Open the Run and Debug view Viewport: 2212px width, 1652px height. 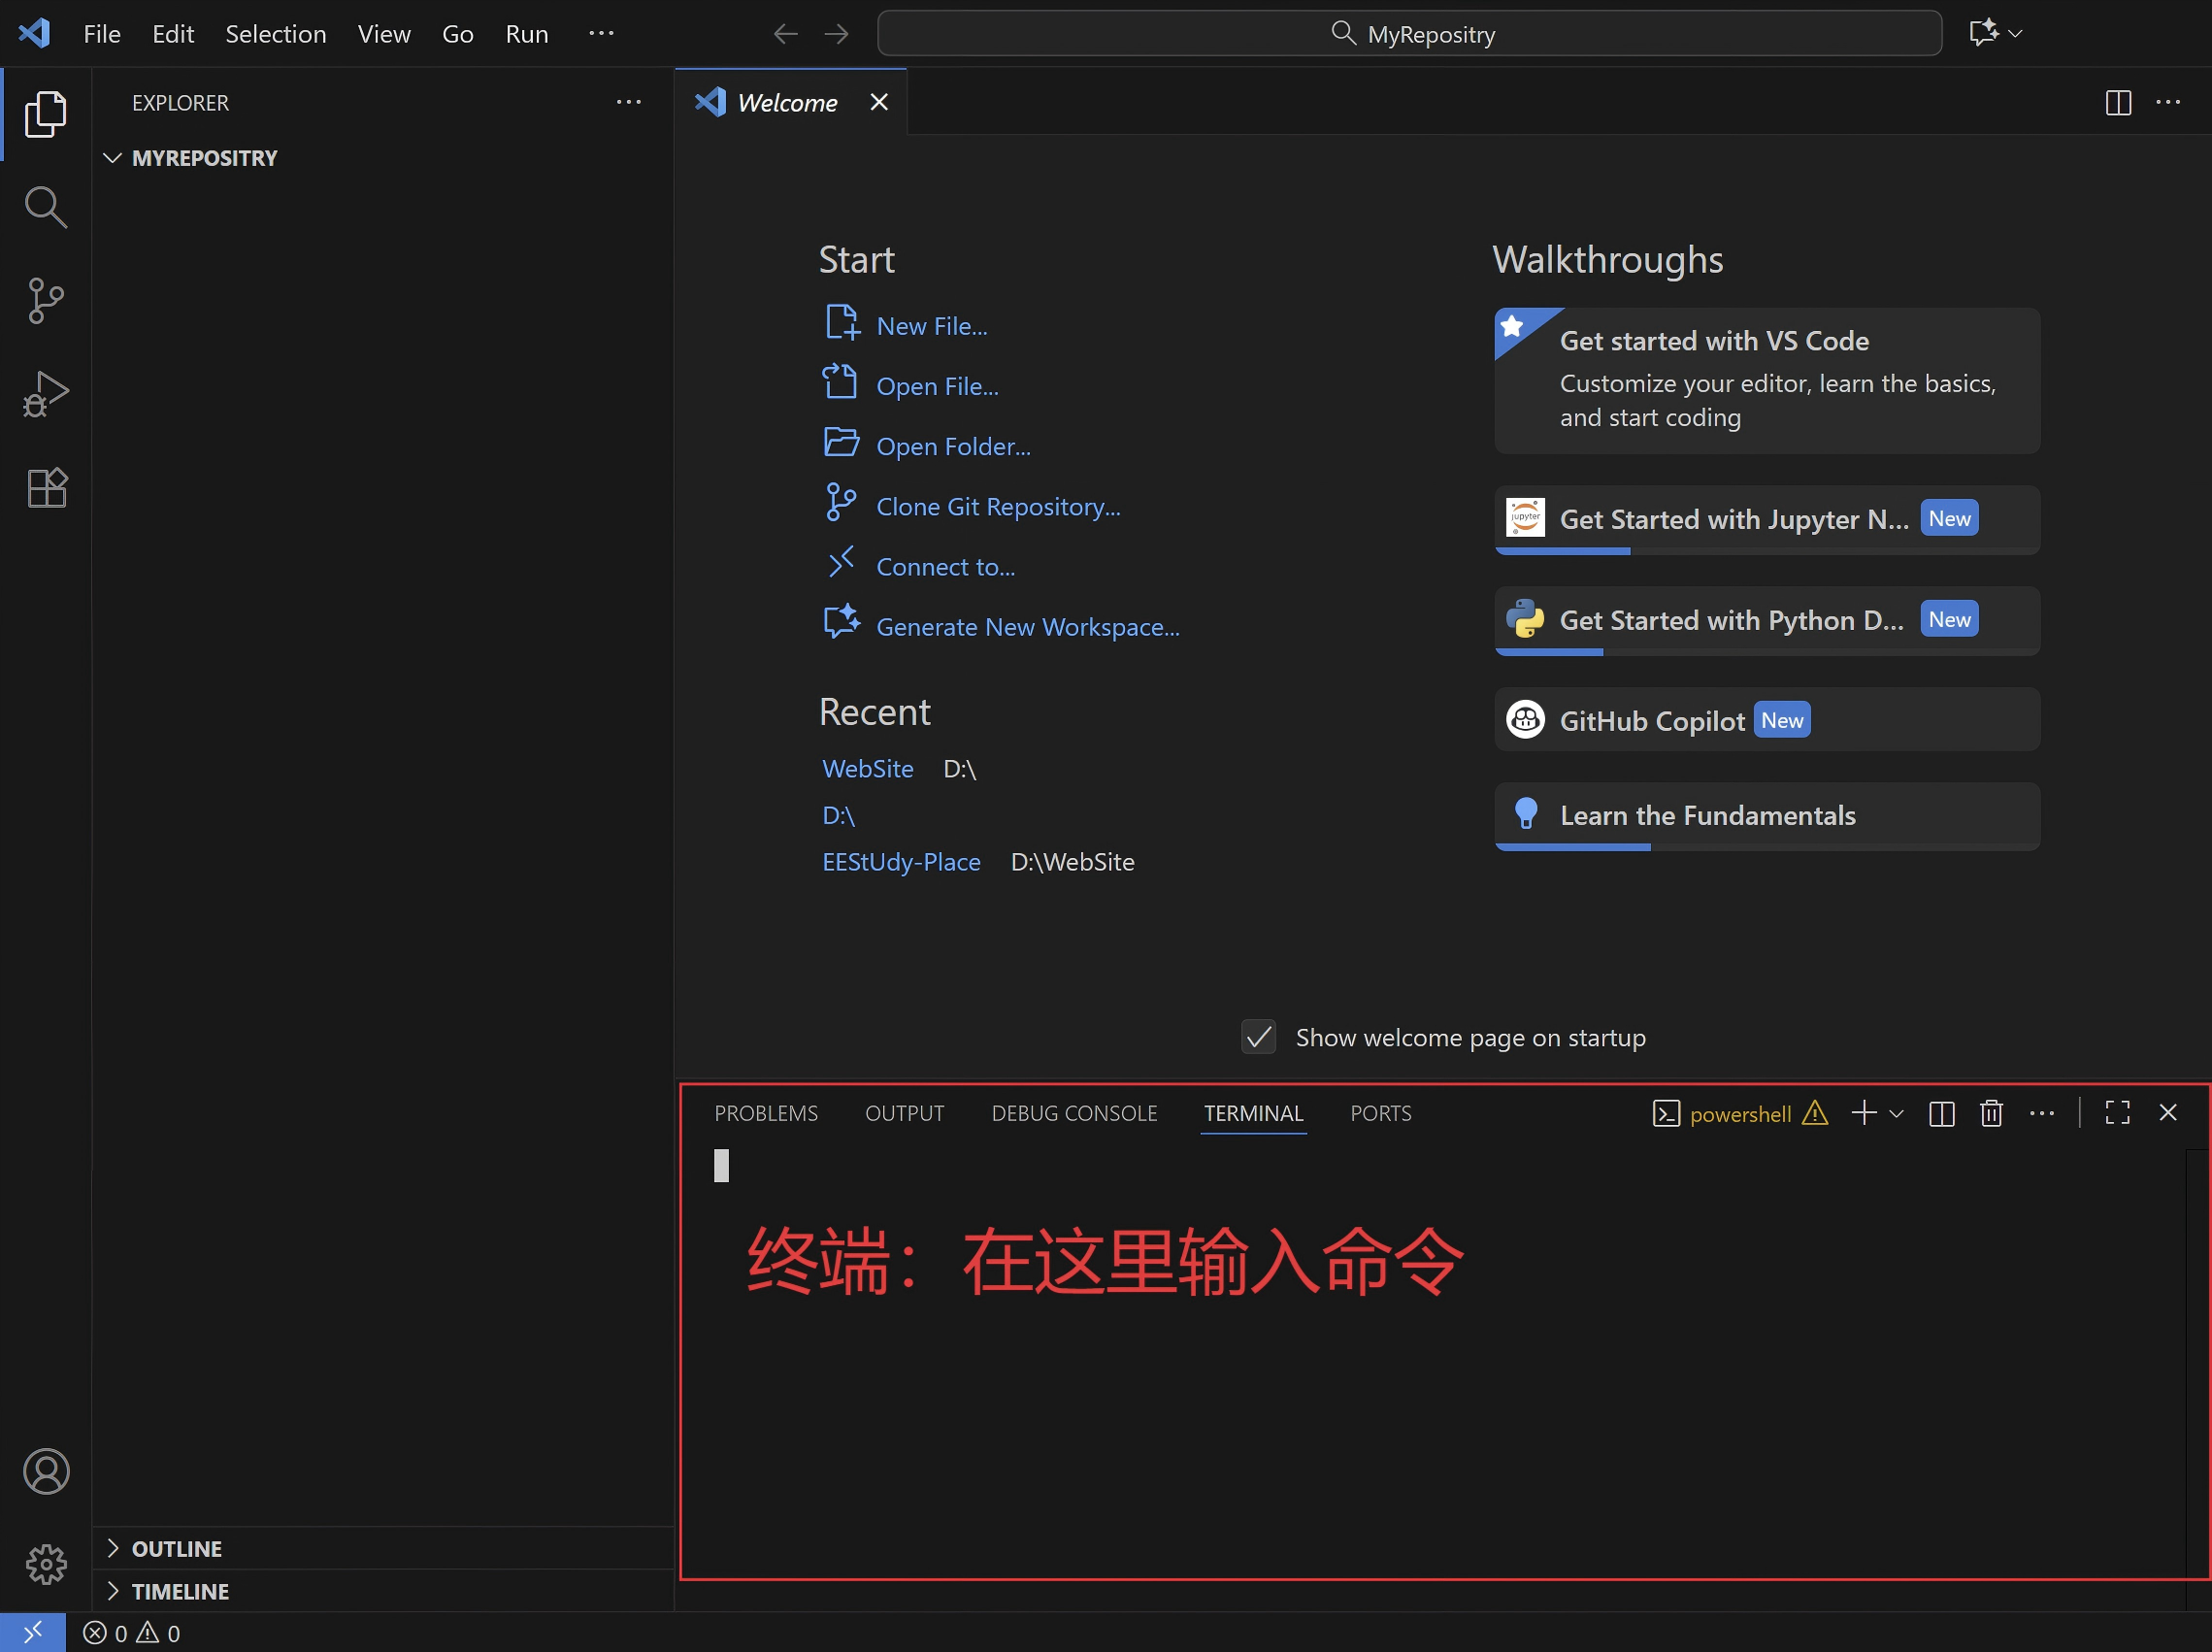click(45, 394)
